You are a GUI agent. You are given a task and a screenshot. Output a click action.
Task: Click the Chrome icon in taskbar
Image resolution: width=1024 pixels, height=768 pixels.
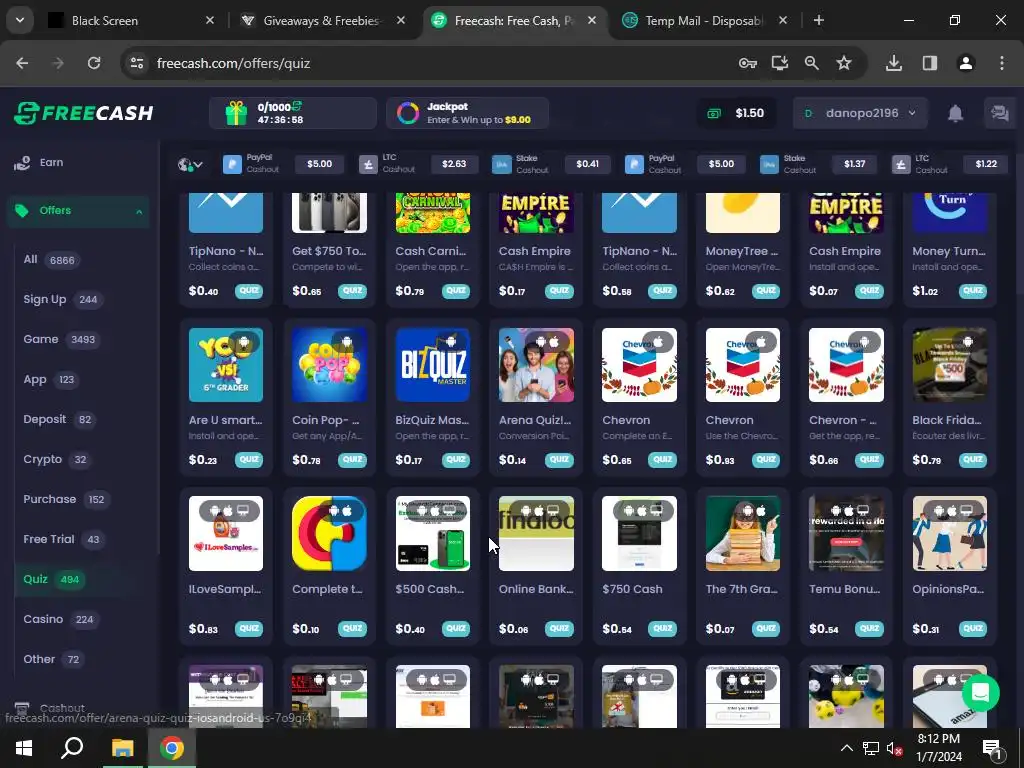tap(172, 748)
